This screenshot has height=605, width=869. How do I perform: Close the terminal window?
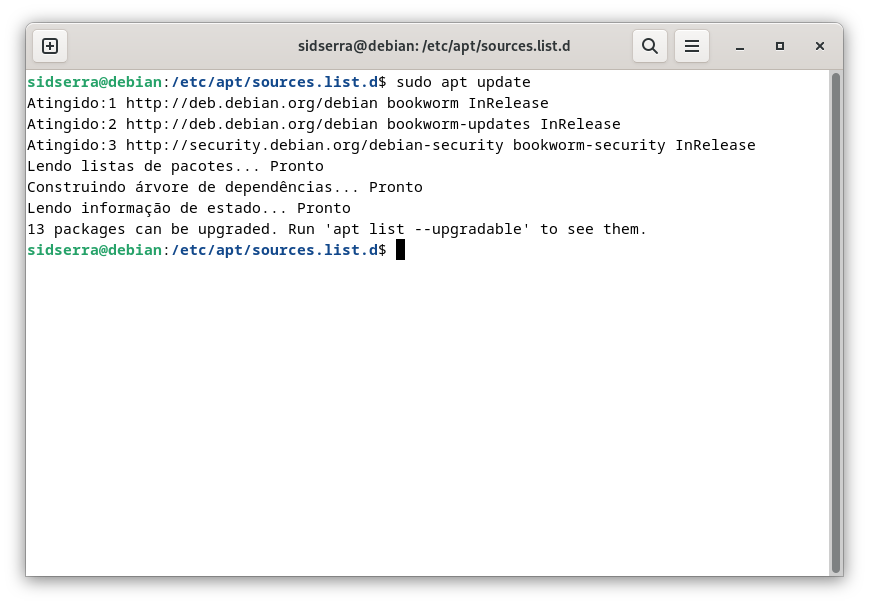(x=820, y=46)
